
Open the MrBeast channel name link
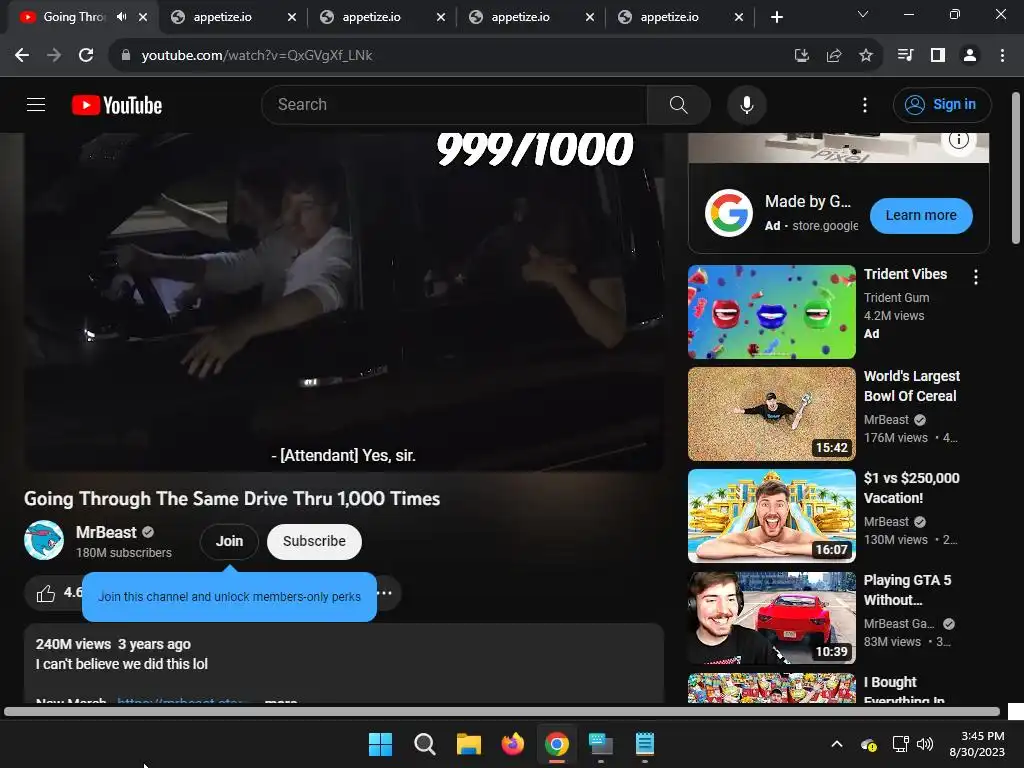pyautogui.click(x=106, y=532)
